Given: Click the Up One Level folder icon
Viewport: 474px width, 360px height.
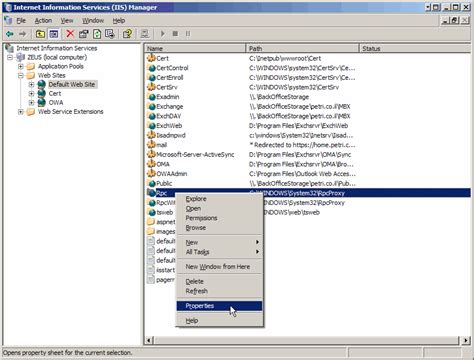Looking at the screenshot, I should [x=40, y=34].
